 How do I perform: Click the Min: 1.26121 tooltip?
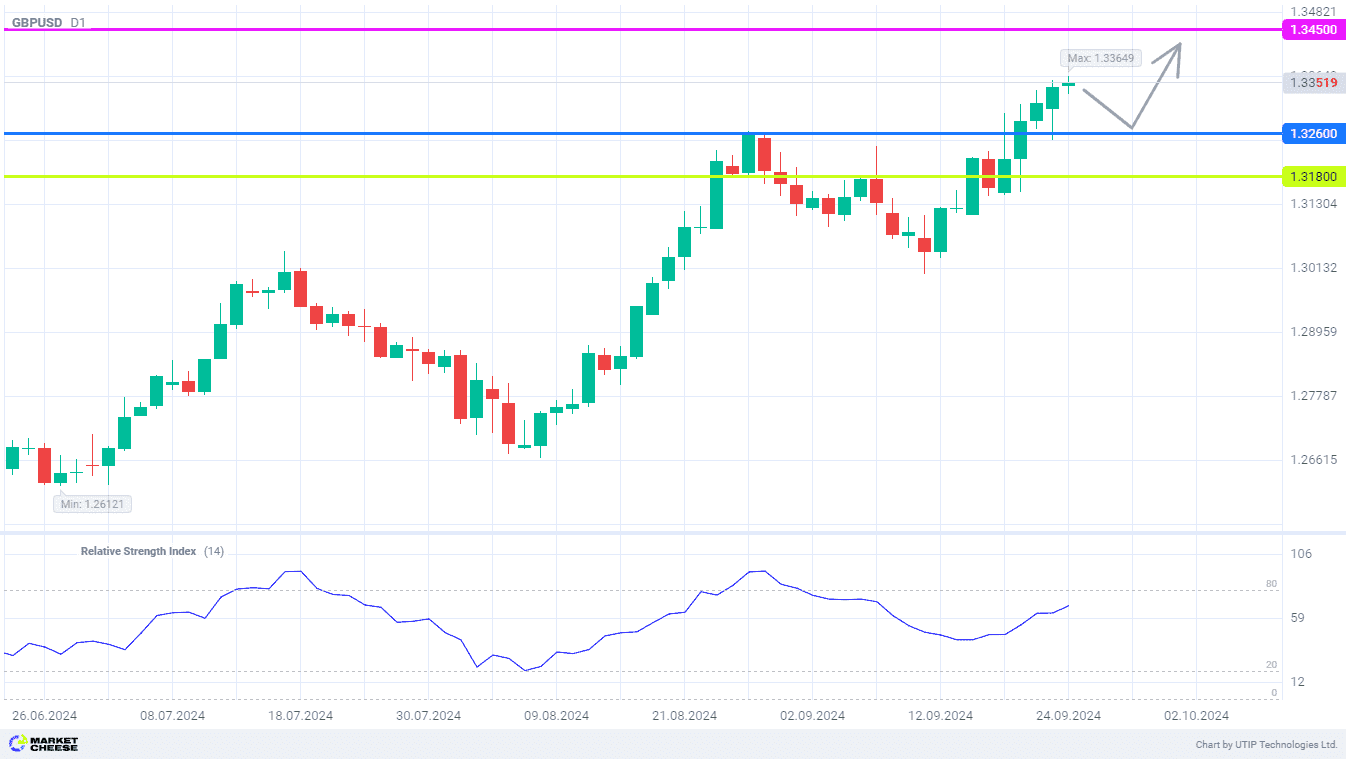(92, 504)
